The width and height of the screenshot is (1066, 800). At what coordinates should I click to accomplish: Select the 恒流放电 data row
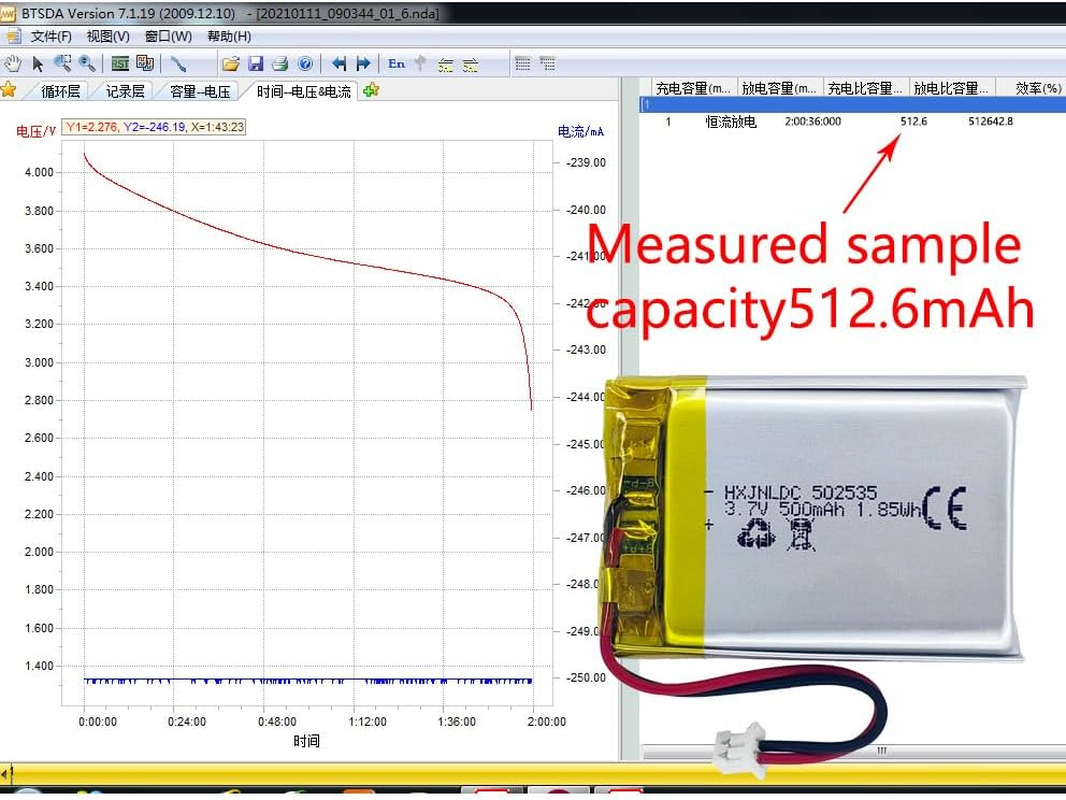tap(730, 122)
